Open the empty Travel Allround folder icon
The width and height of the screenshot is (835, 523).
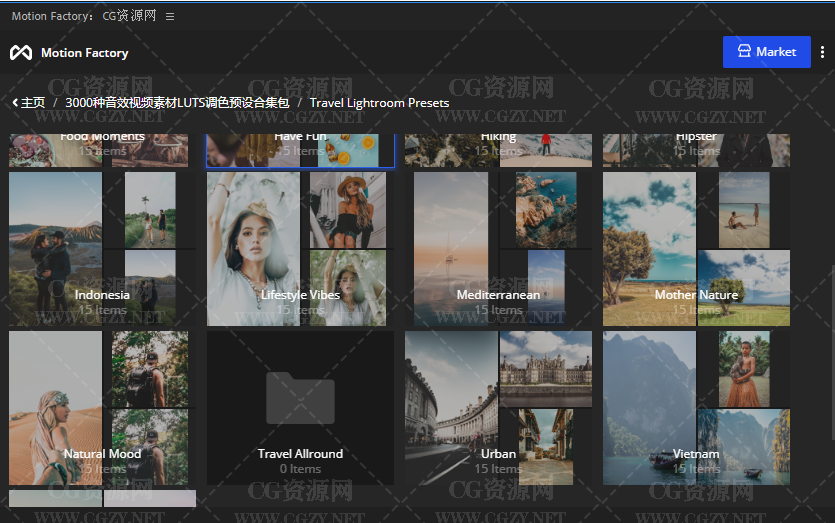point(300,398)
